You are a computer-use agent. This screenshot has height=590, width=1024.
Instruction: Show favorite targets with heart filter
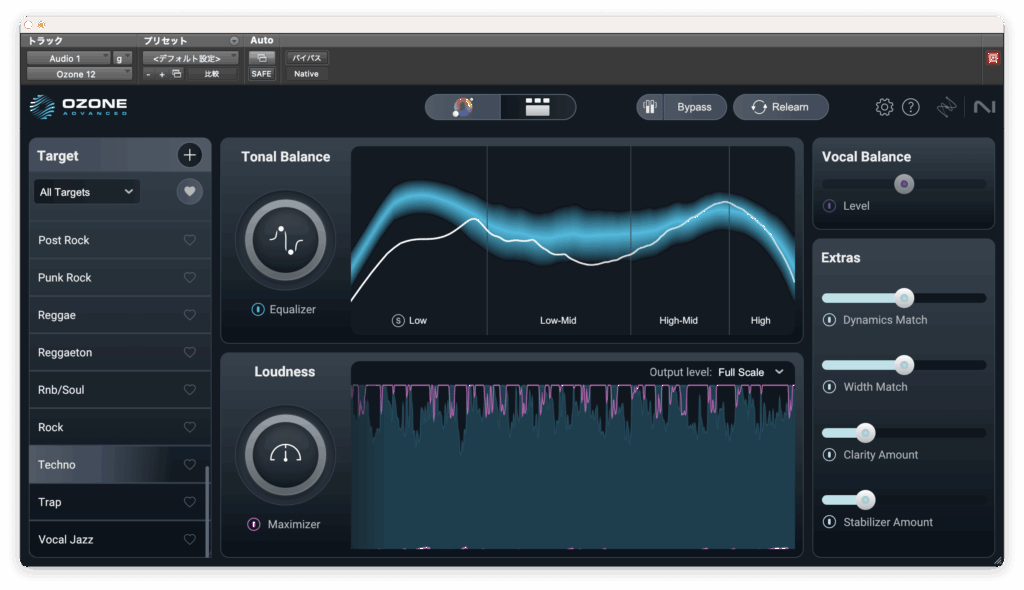pyautogui.click(x=190, y=192)
